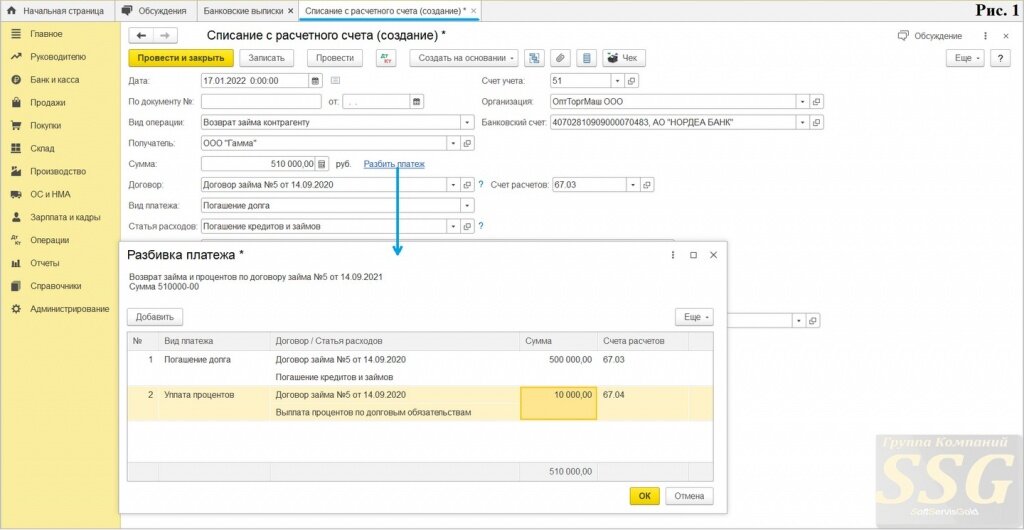Click the forward navigation arrow
Viewport: 1024px width, 530px height.
(165, 36)
